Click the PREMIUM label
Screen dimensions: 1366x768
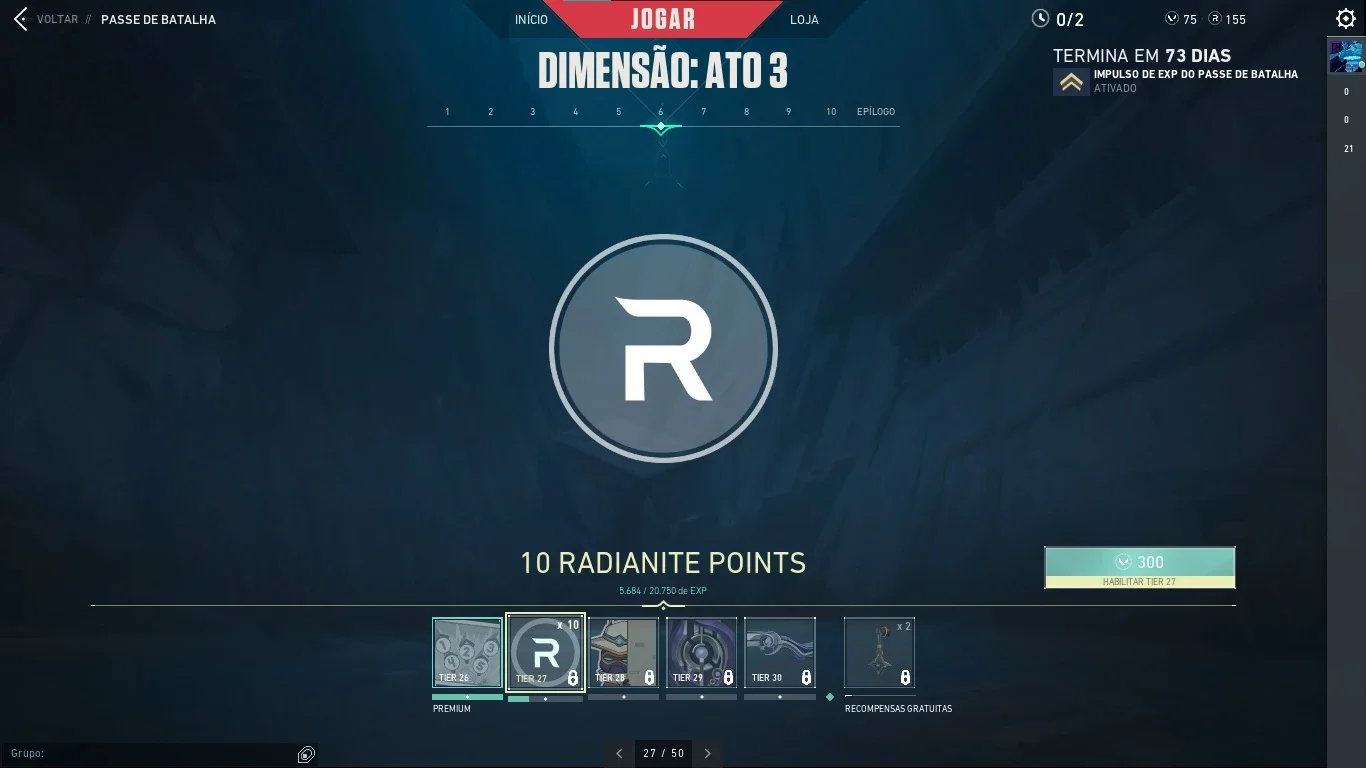click(x=452, y=709)
